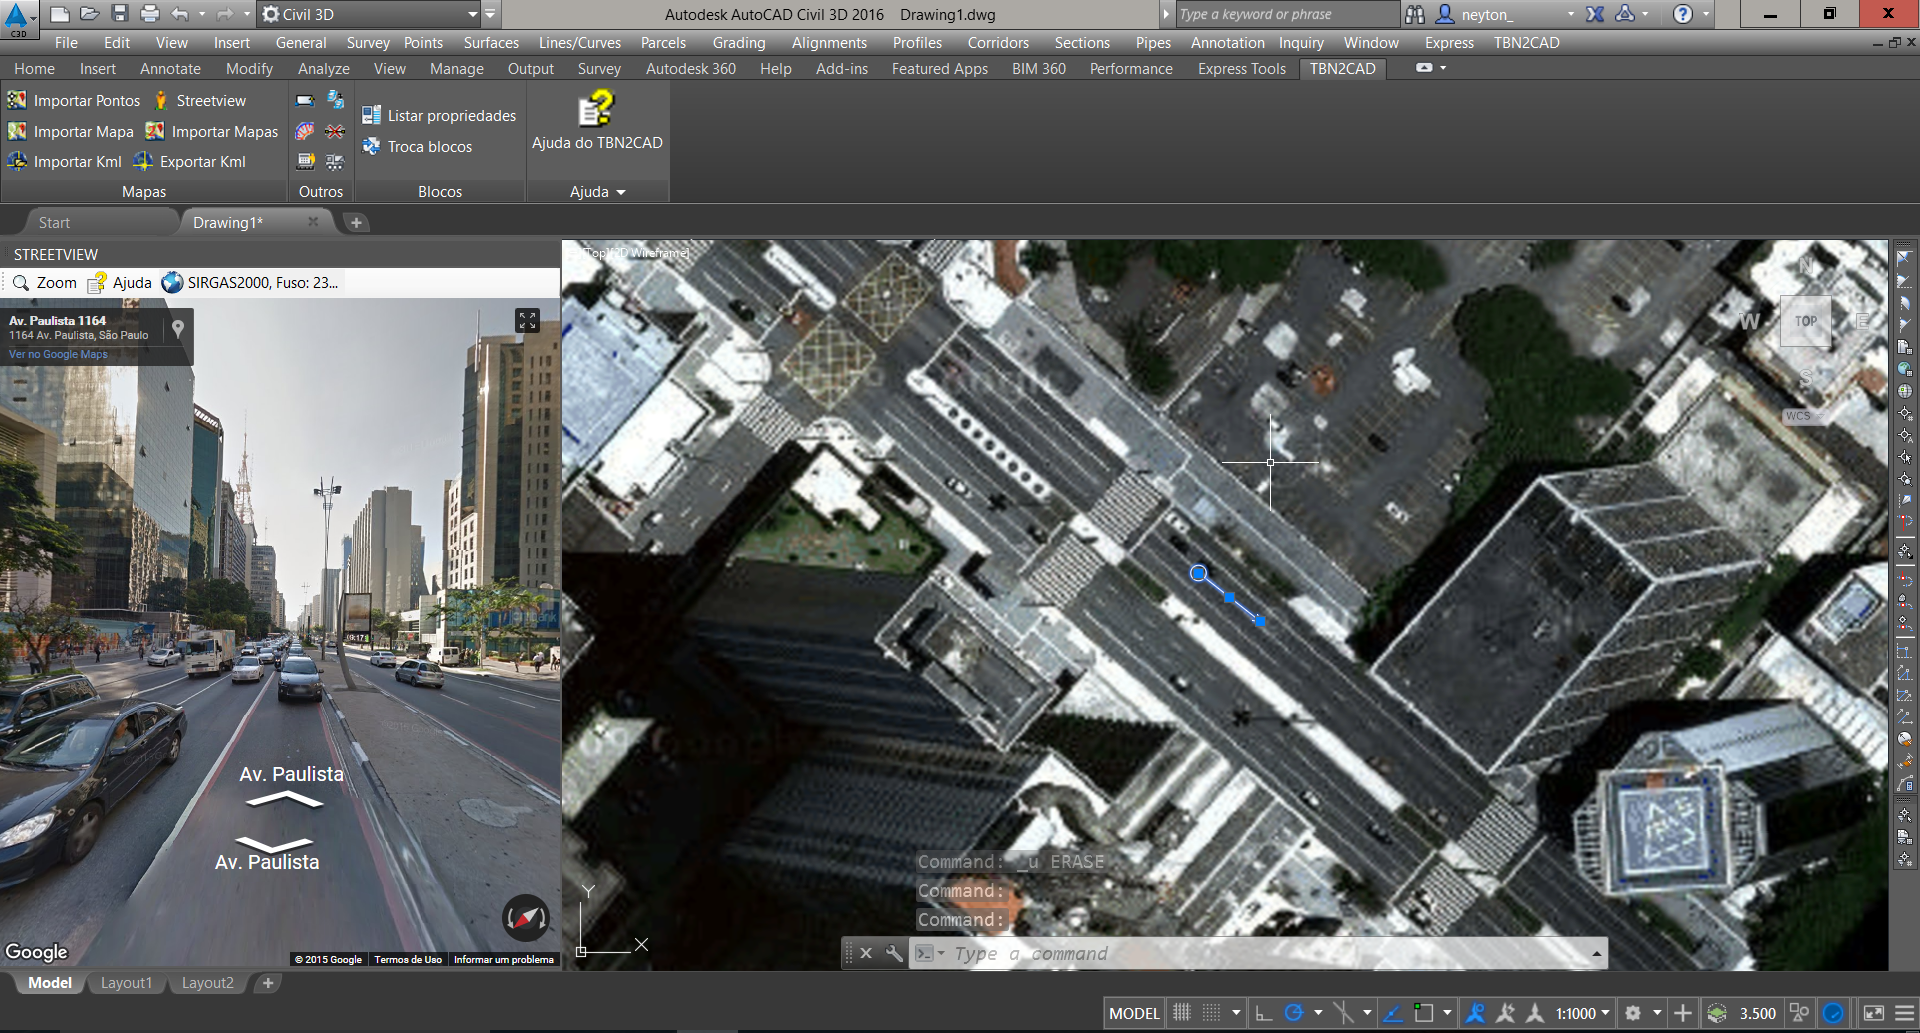1920x1033 pixels.
Task: Click Troca blocos tool
Action: (417, 147)
